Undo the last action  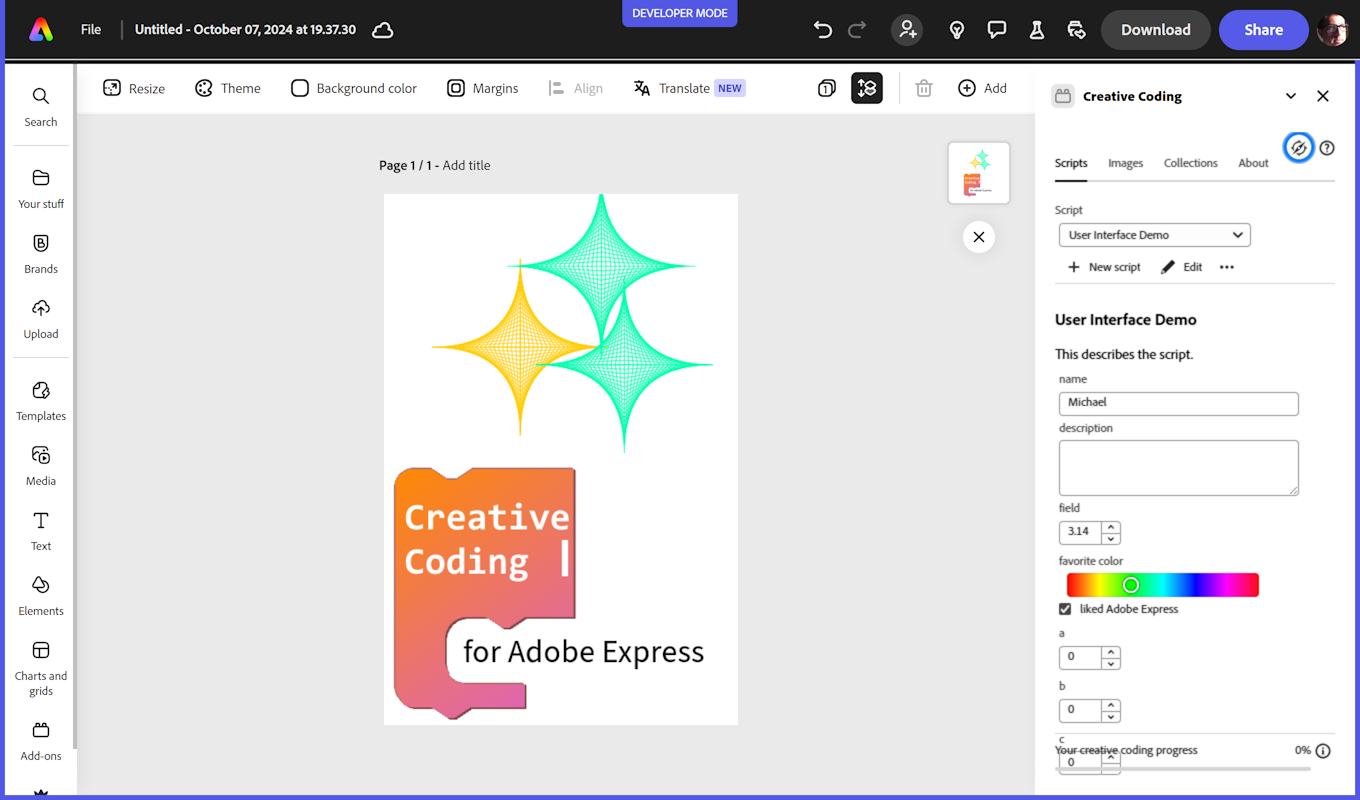[x=822, y=30]
